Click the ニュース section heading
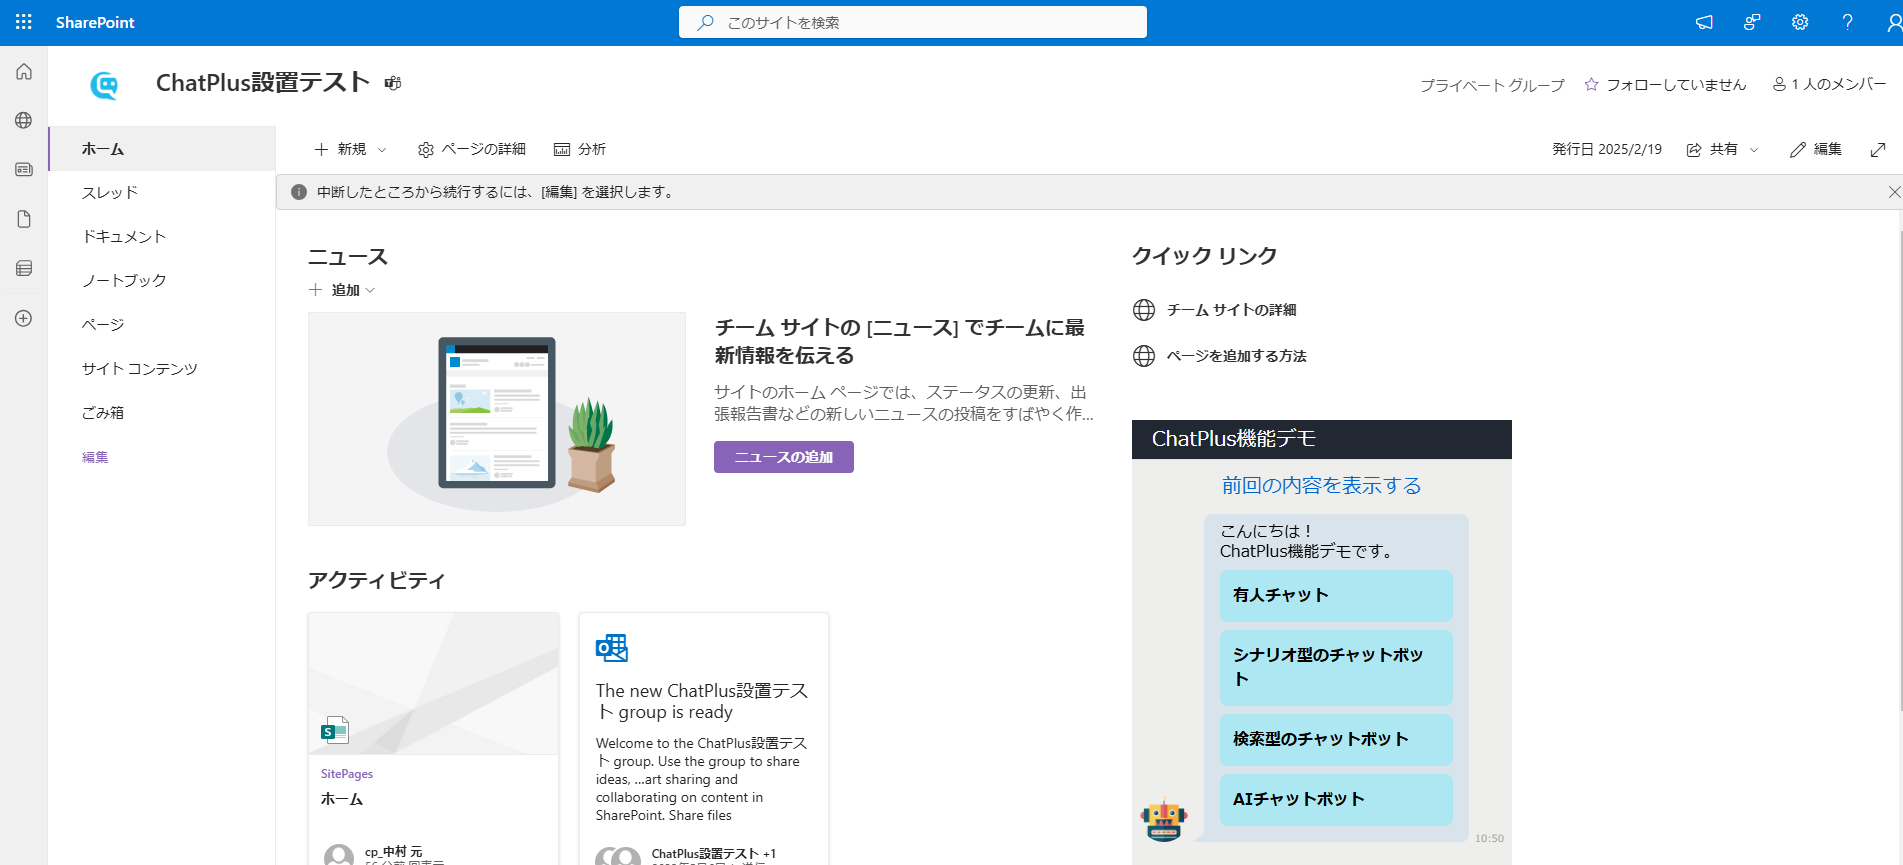1903x865 pixels. [x=348, y=257]
